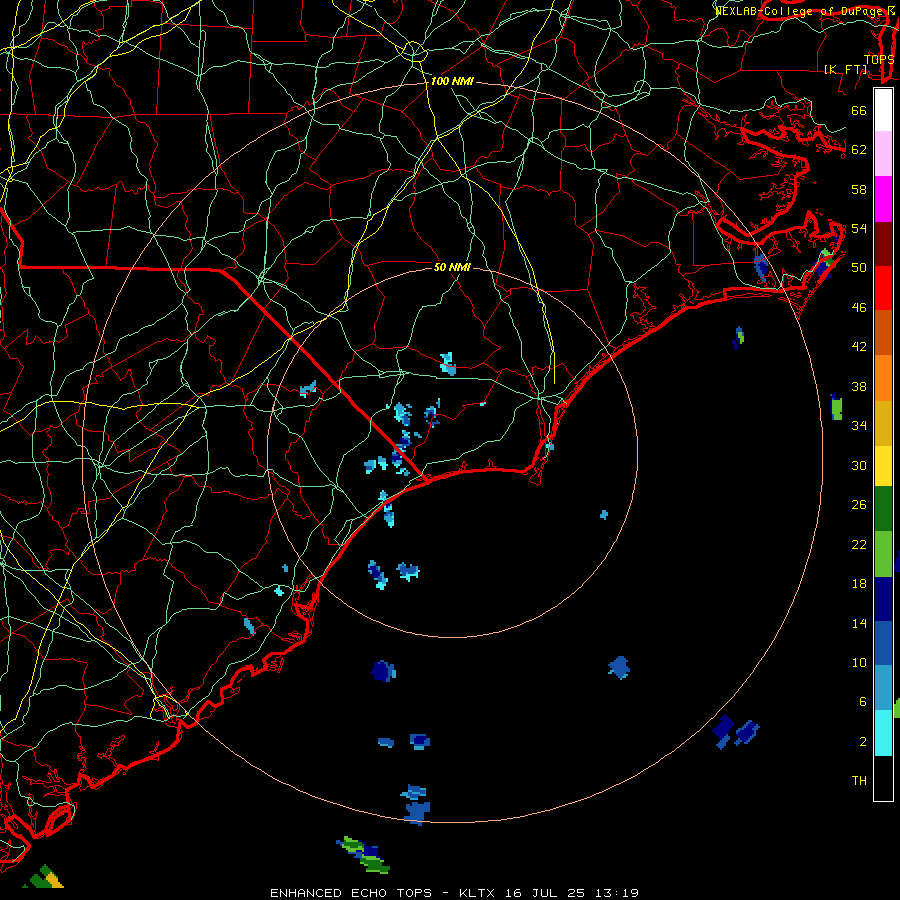
Task: Click the elongated green-and-navy echo band near bottom
Action: point(363,855)
